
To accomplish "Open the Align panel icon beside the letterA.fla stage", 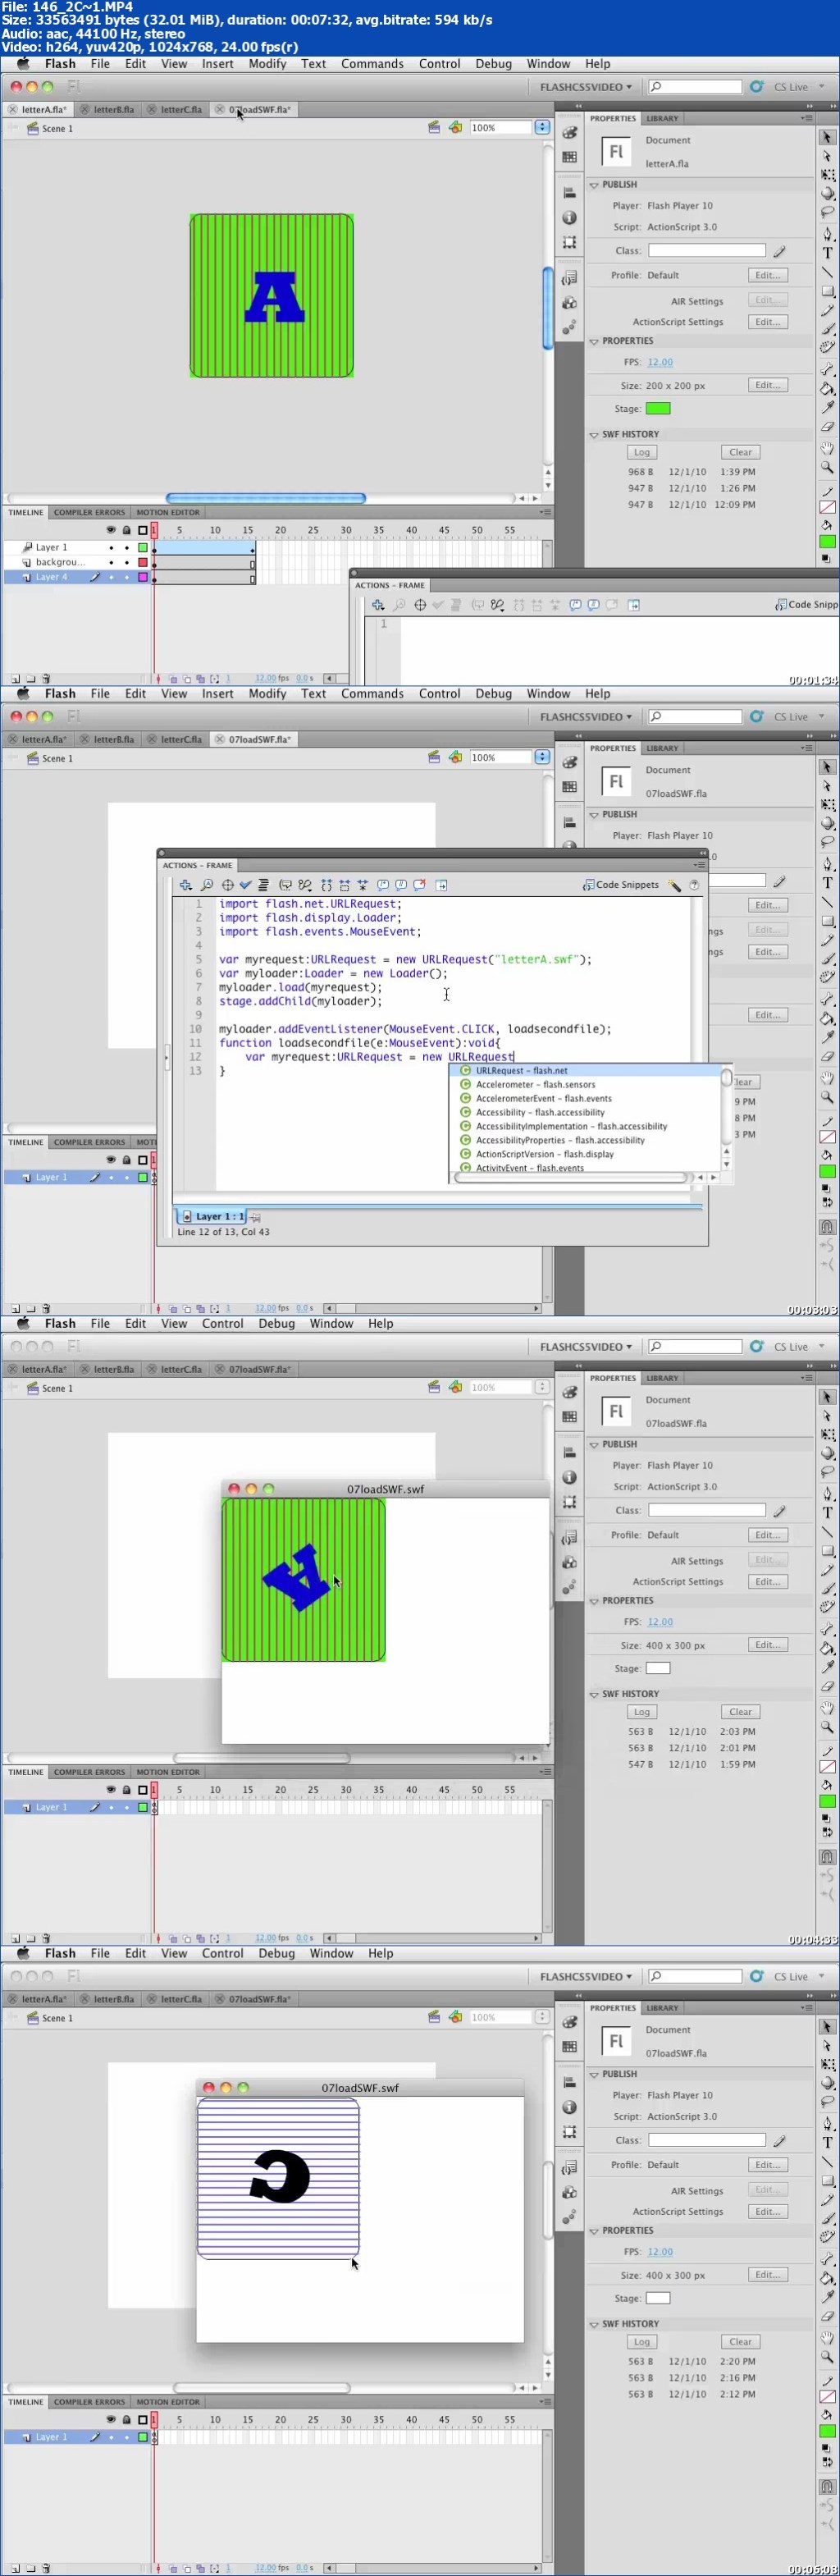I will click(x=569, y=193).
